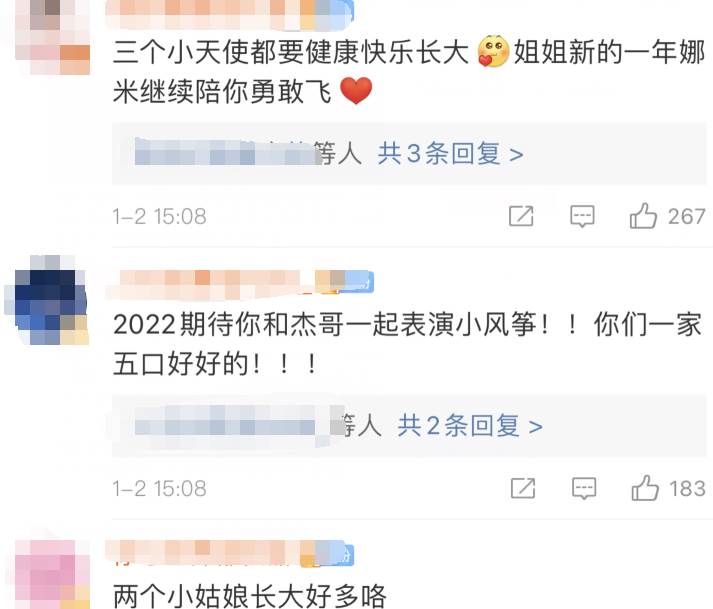Open third commenter's pink avatar
The width and height of the screenshot is (713, 609).
[52, 574]
